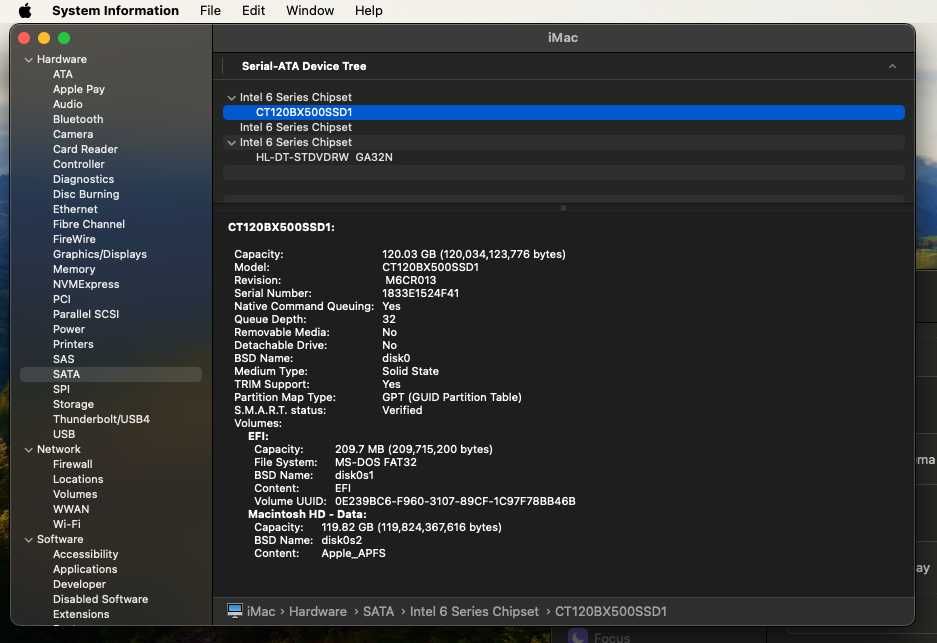
Task: Open the Window menu
Action: click(x=310, y=11)
